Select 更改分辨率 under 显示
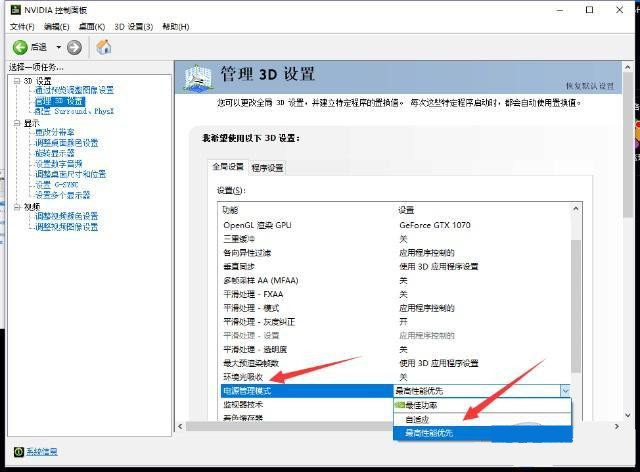640x472 pixels. point(55,132)
